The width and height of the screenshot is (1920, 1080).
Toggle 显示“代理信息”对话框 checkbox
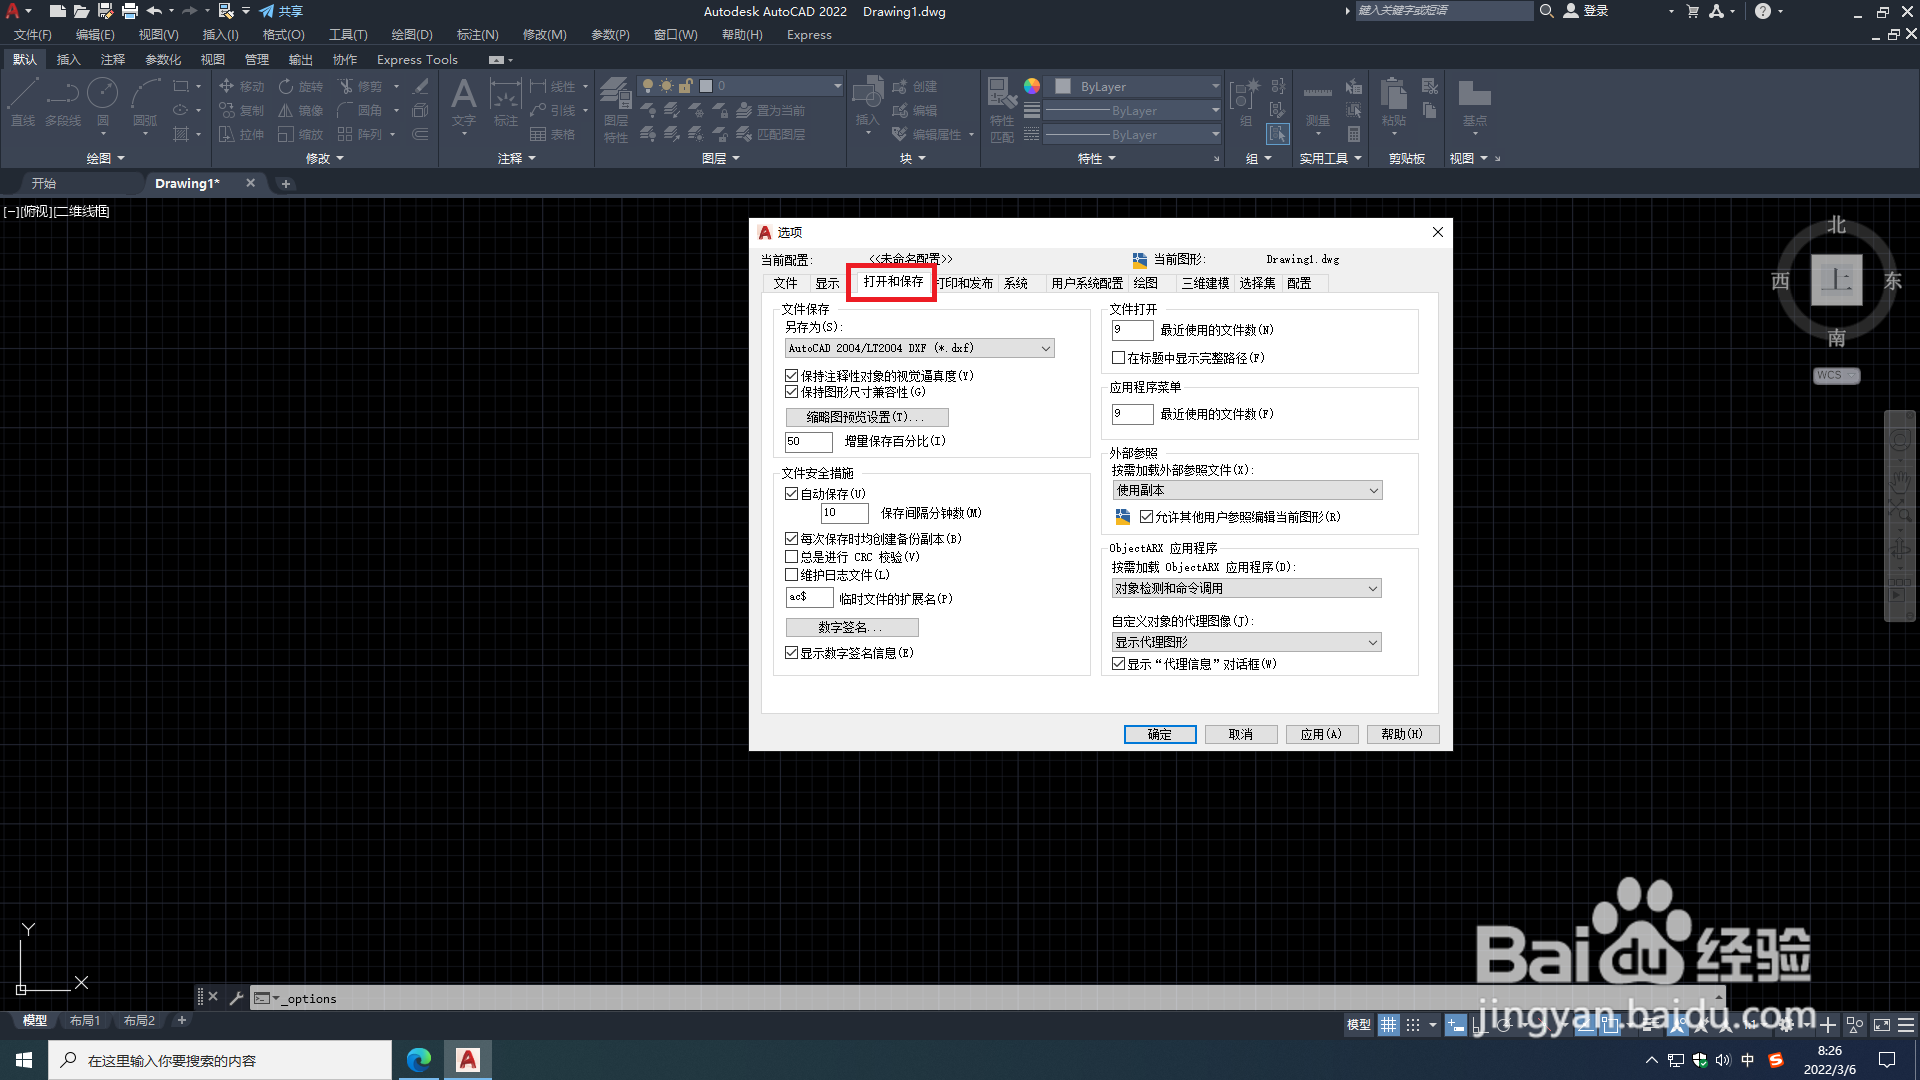(1119, 664)
